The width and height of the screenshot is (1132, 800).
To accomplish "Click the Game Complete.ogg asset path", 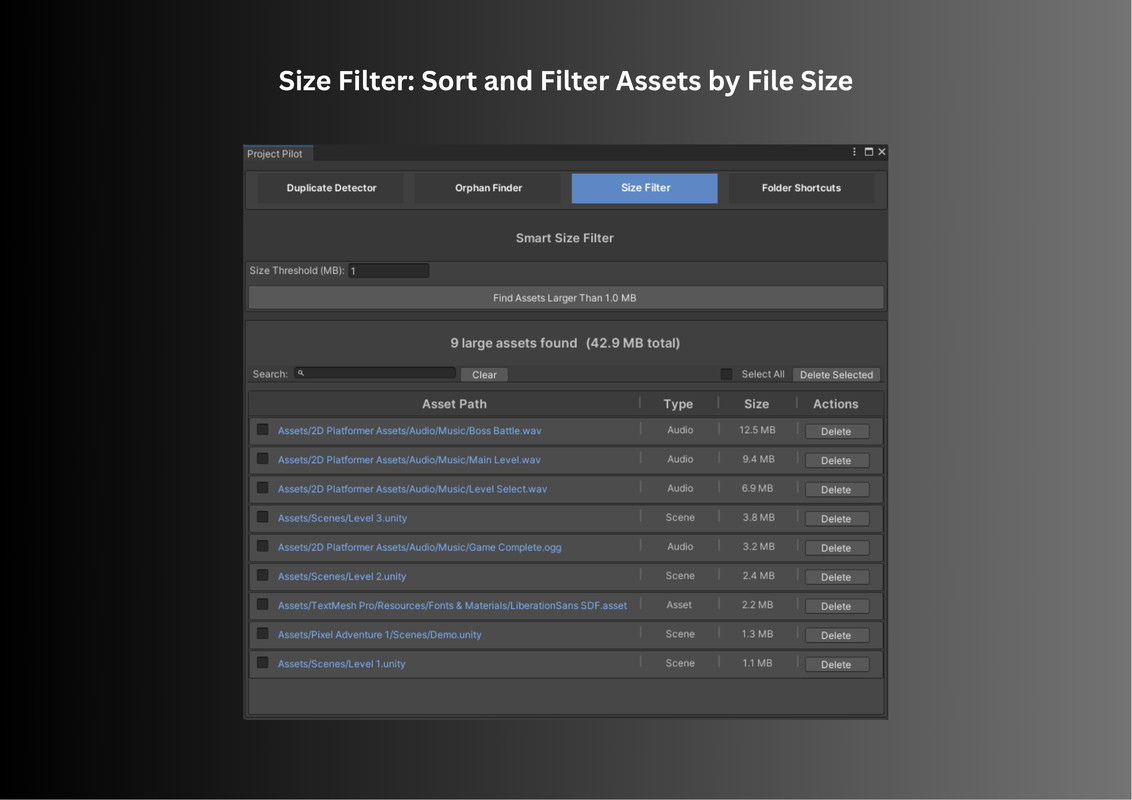I will point(419,547).
